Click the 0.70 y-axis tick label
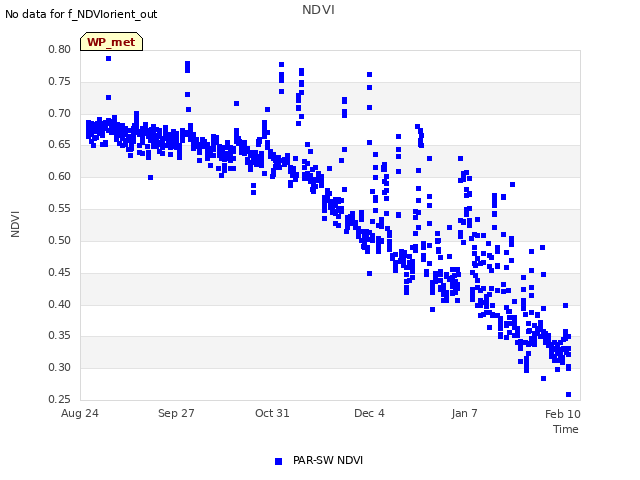This screenshot has height=480, width=640. [60, 113]
